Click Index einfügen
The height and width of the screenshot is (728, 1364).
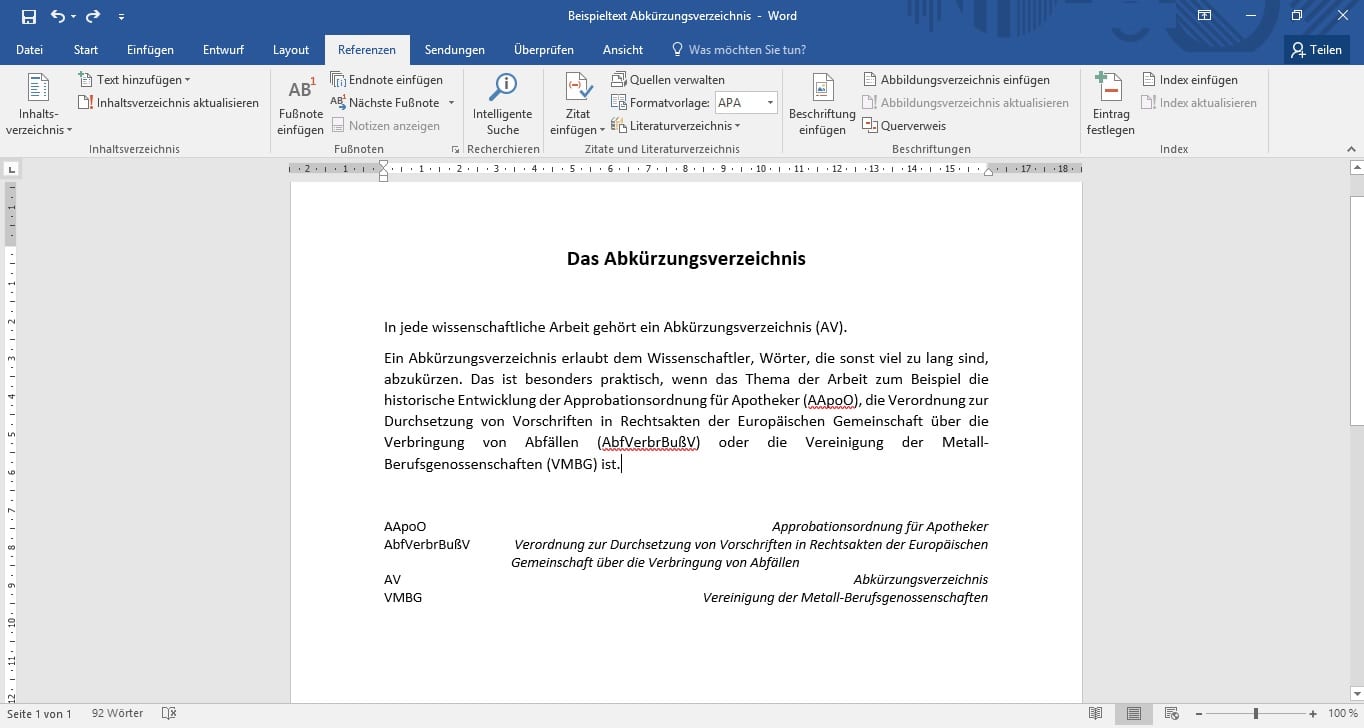click(x=1189, y=80)
